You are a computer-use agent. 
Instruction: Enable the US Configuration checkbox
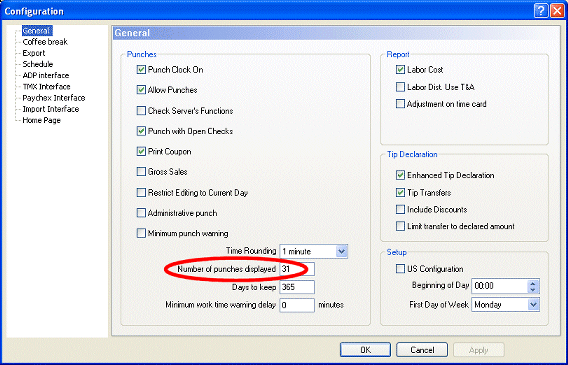point(400,269)
